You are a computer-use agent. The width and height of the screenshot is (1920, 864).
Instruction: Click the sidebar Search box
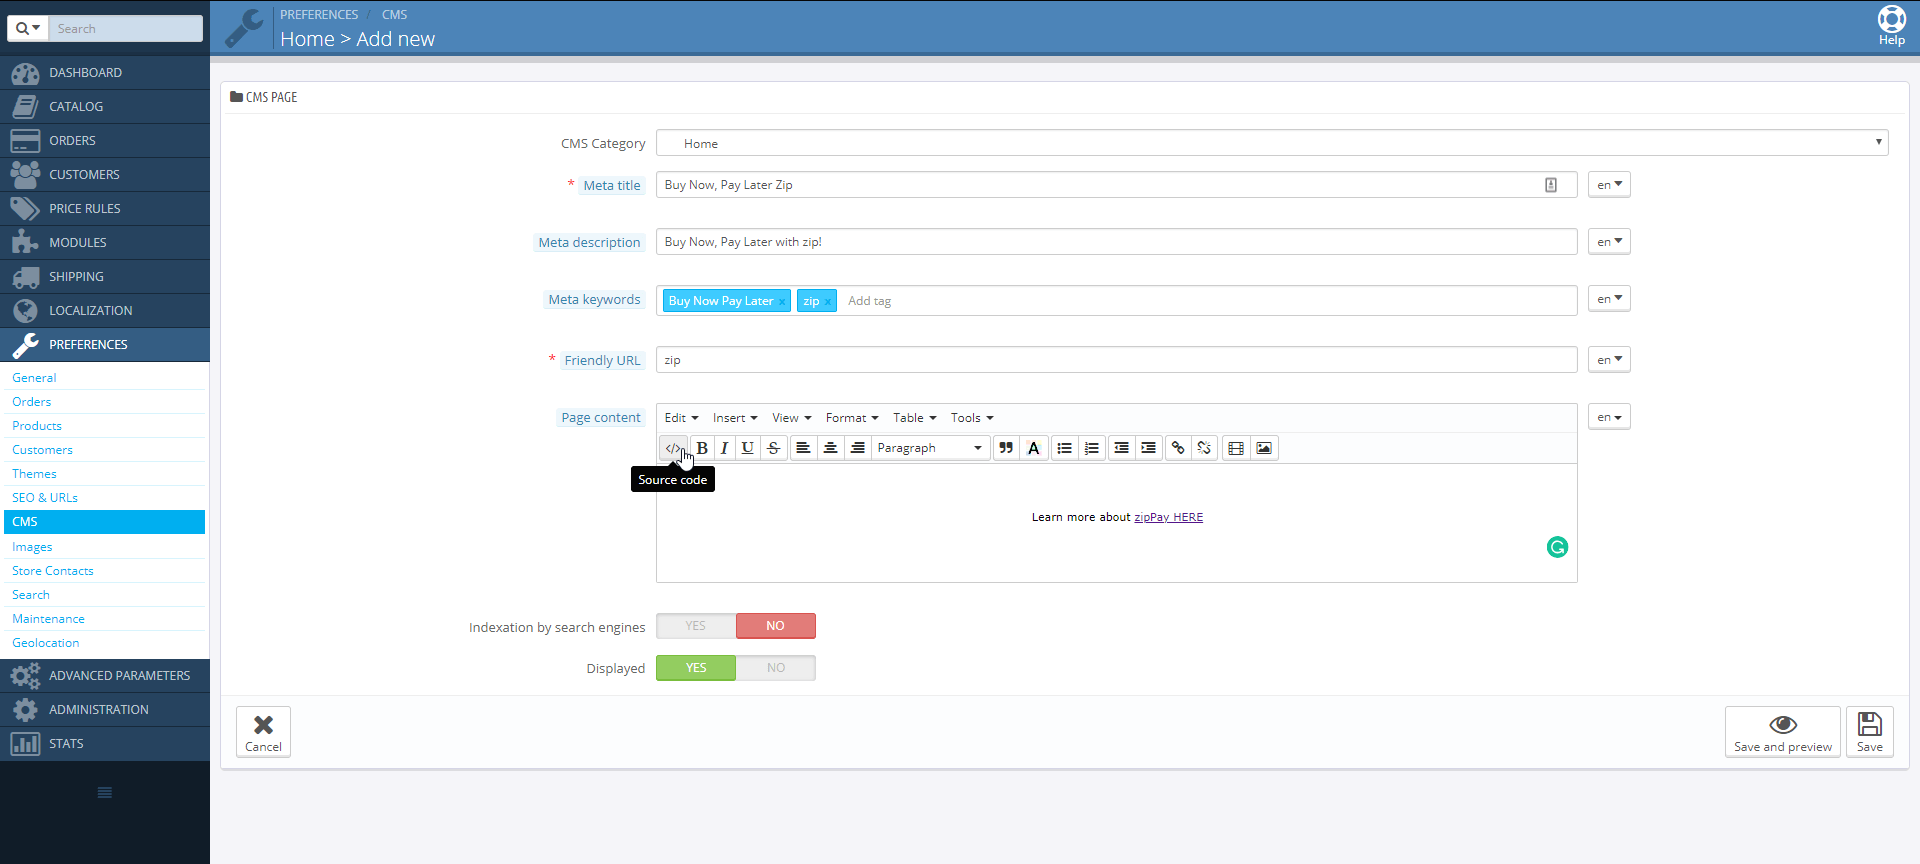coord(126,28)
